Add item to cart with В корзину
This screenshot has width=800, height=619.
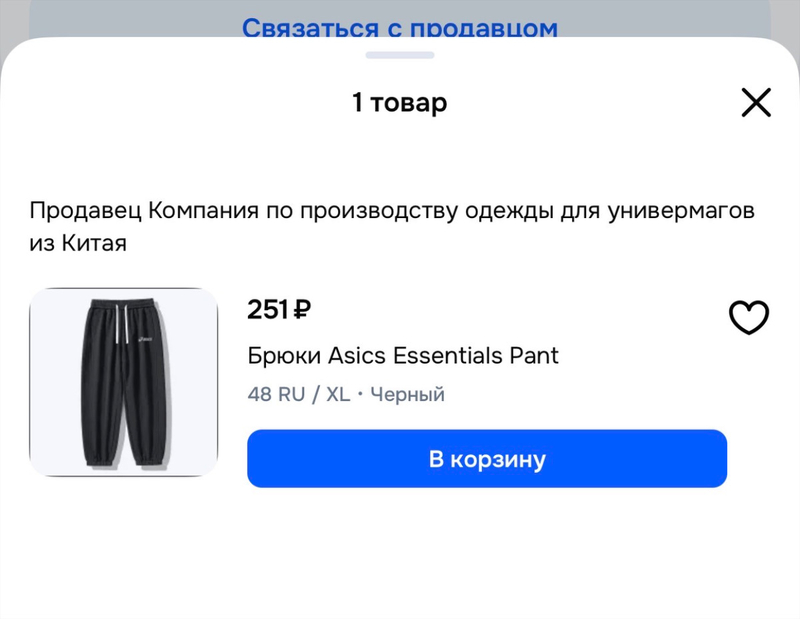click(x=487, y=458)
